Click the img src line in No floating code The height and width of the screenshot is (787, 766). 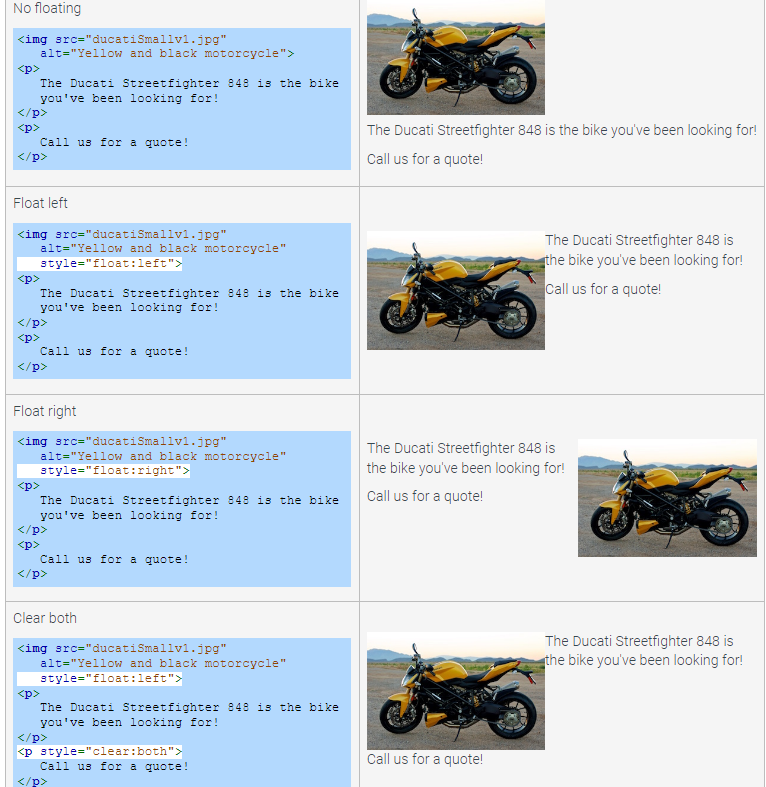pyautogui.click(x=122, y=39)
